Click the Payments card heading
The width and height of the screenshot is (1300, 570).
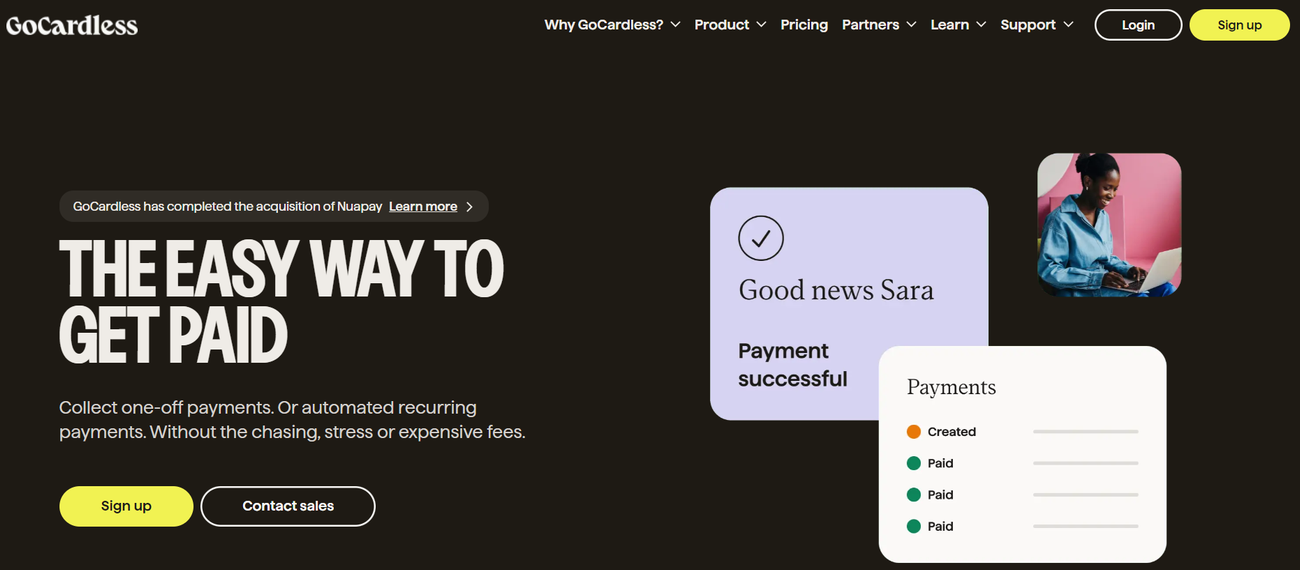(951, 387)
